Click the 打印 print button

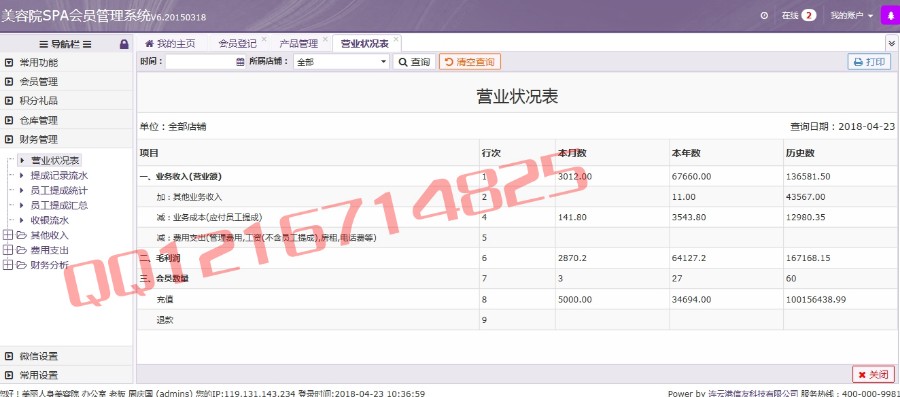pos(869,62)
